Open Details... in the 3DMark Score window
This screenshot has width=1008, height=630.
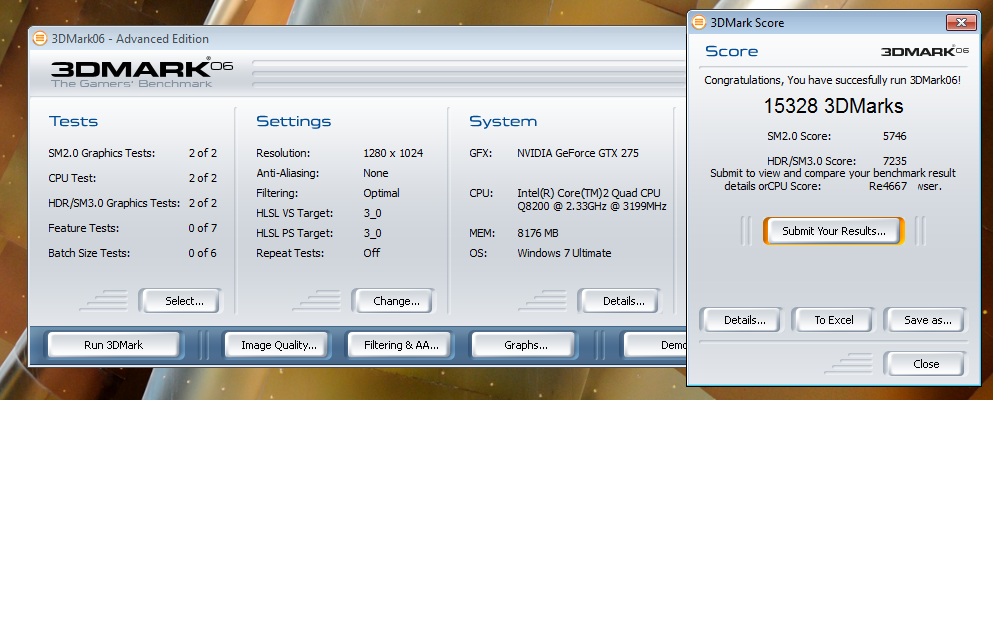[x=741, y=320]
